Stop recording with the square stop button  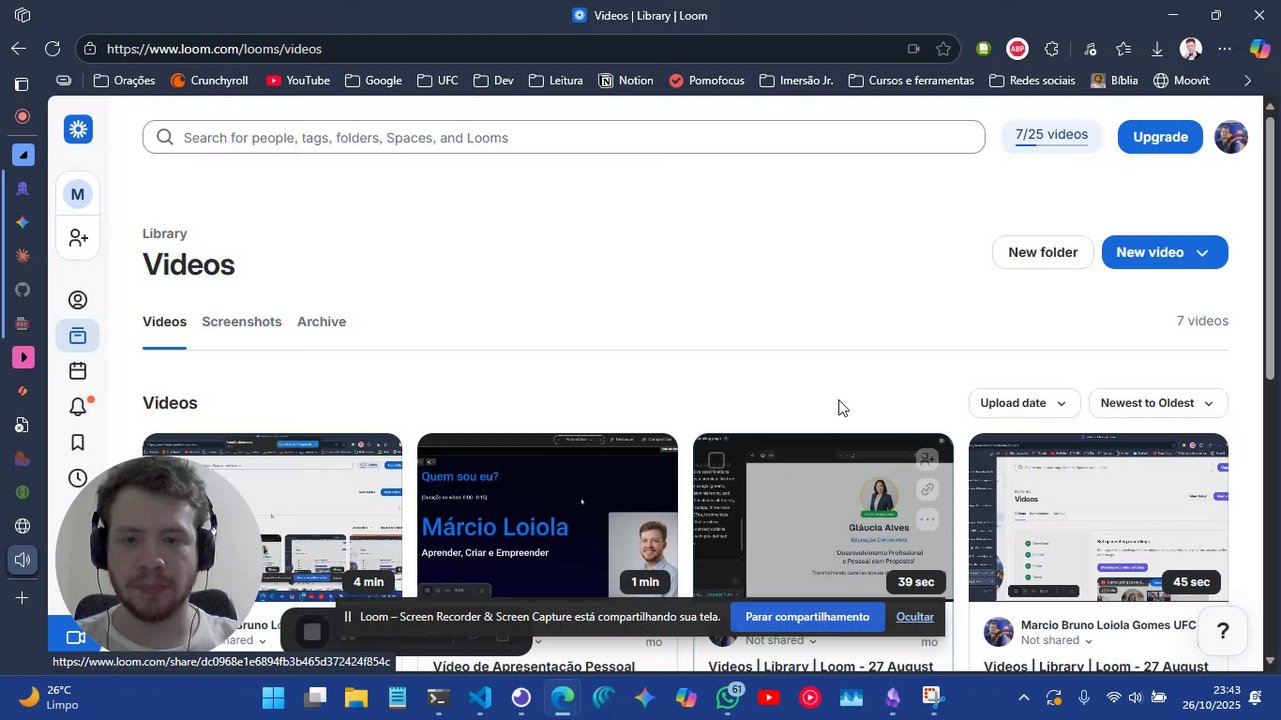[312, 632]
